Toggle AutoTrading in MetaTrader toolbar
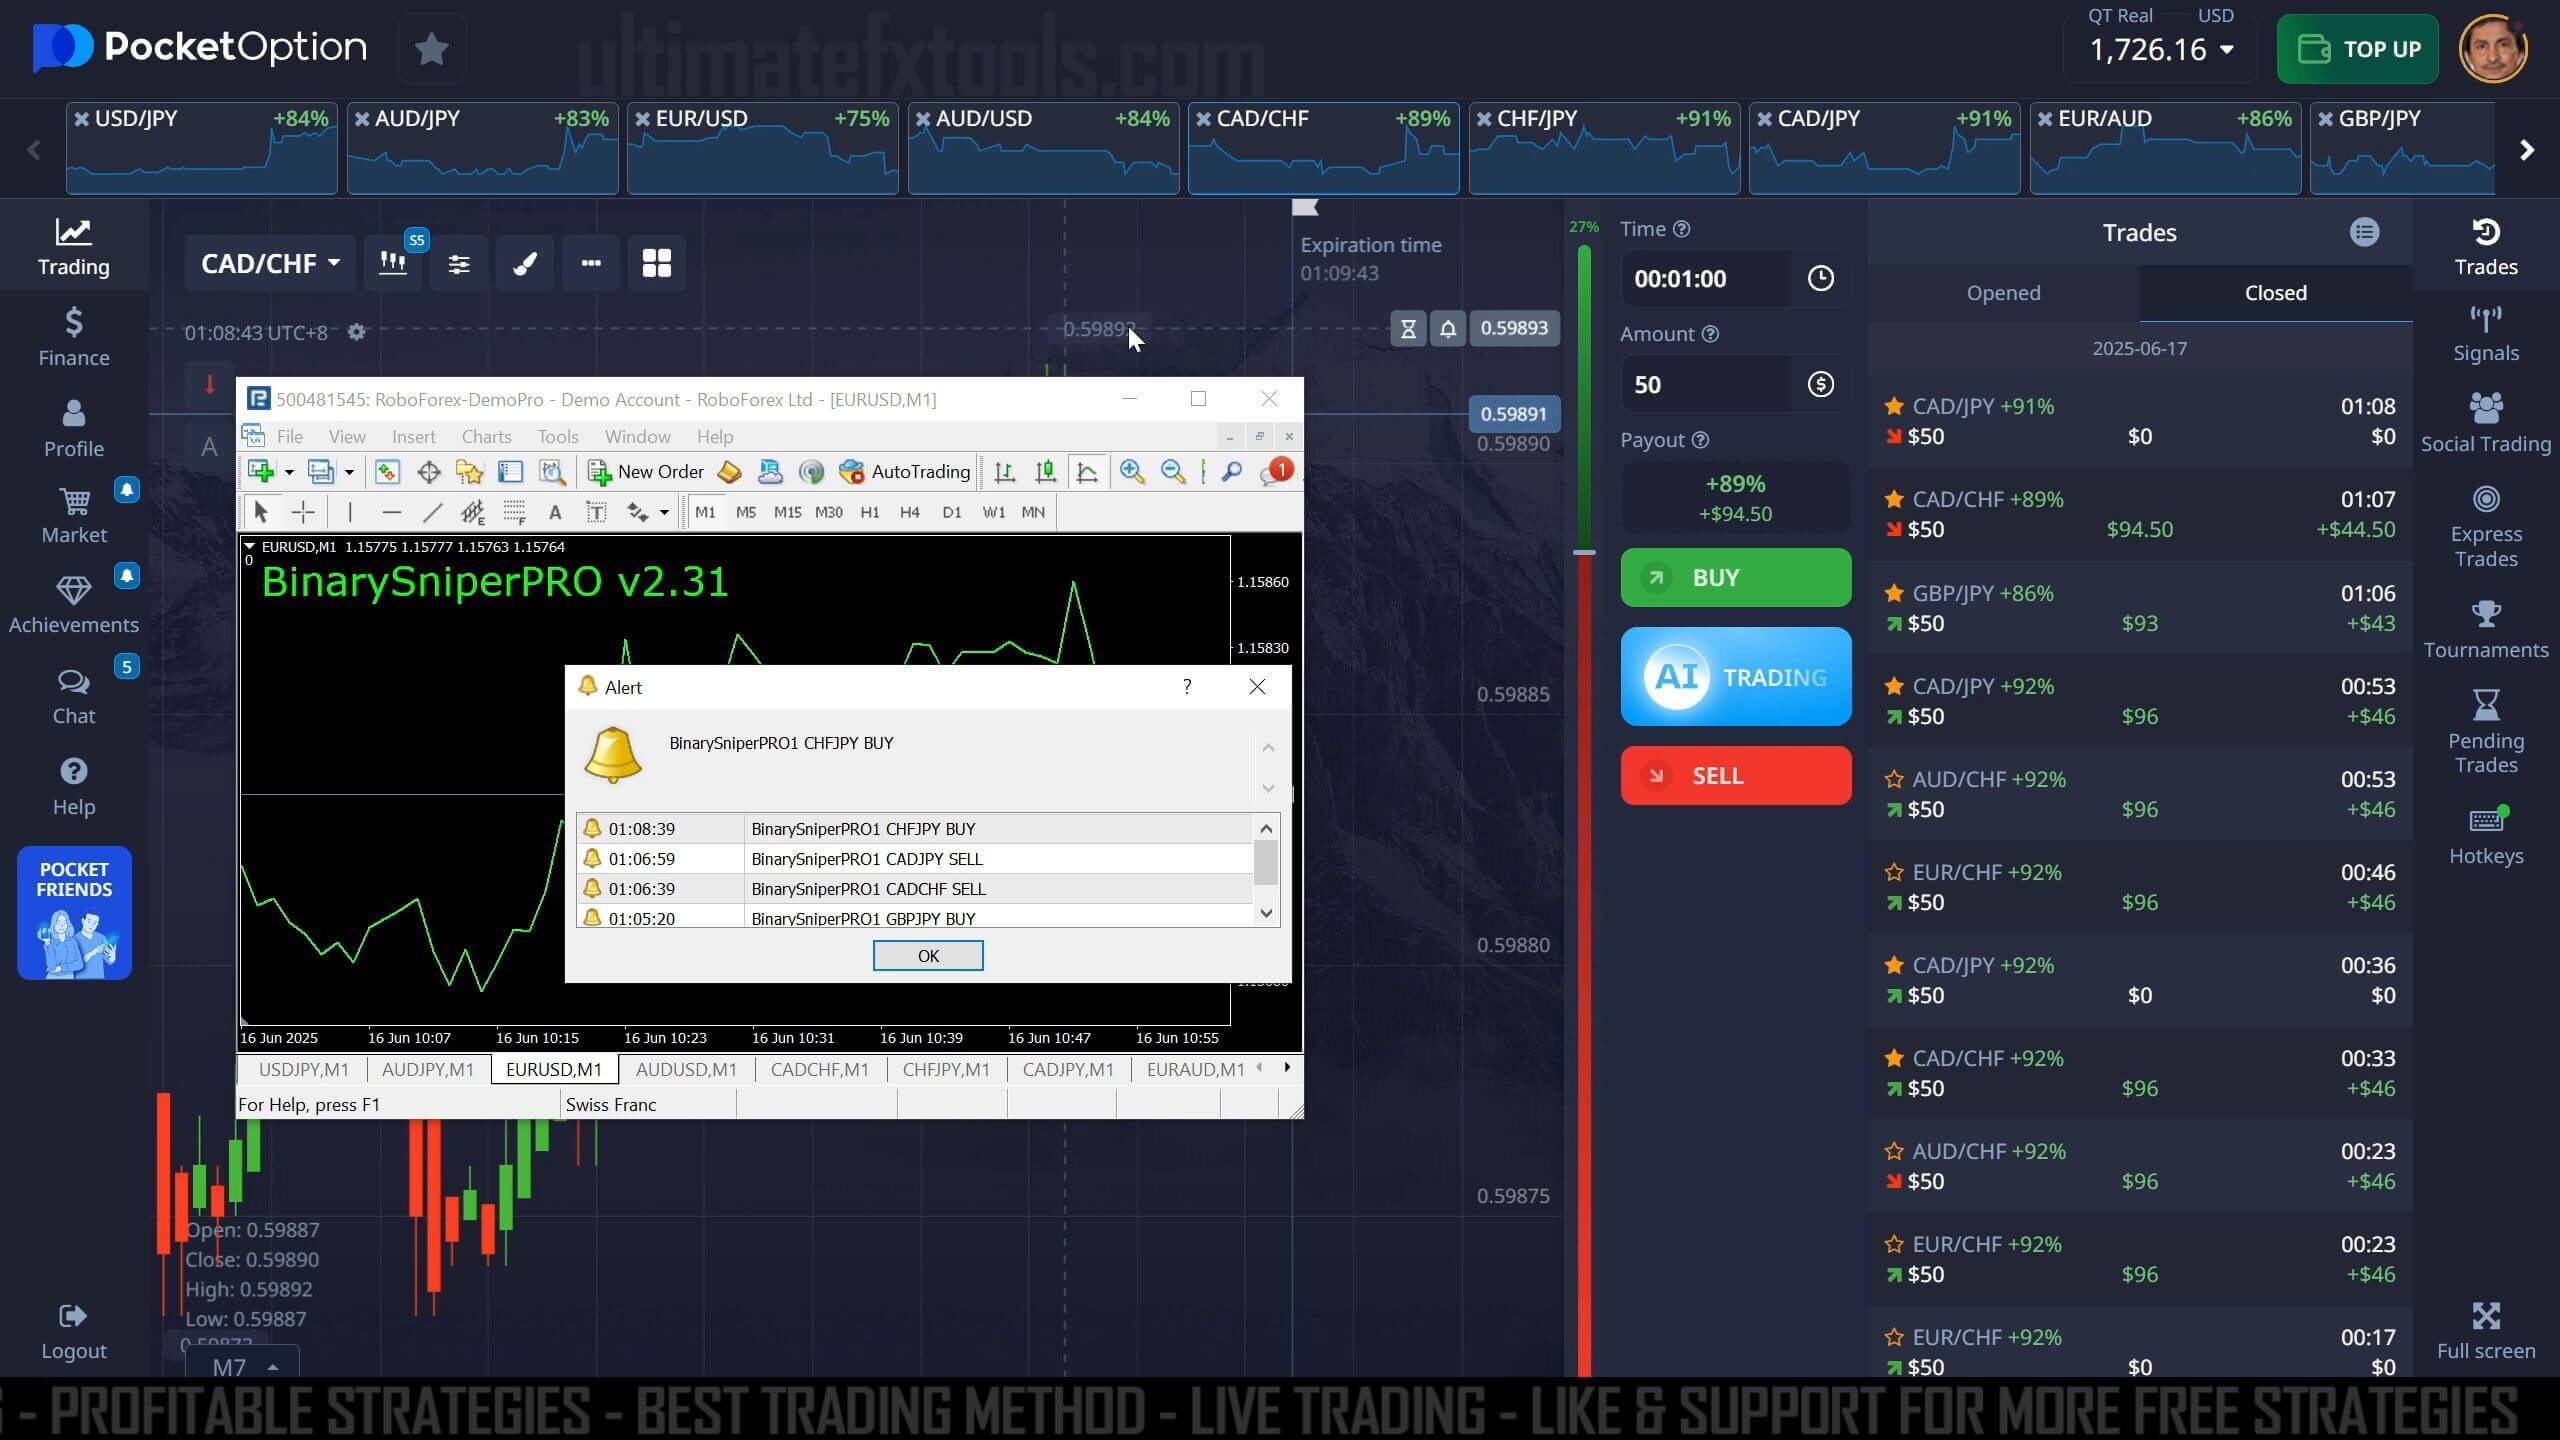 click(903, 471)
